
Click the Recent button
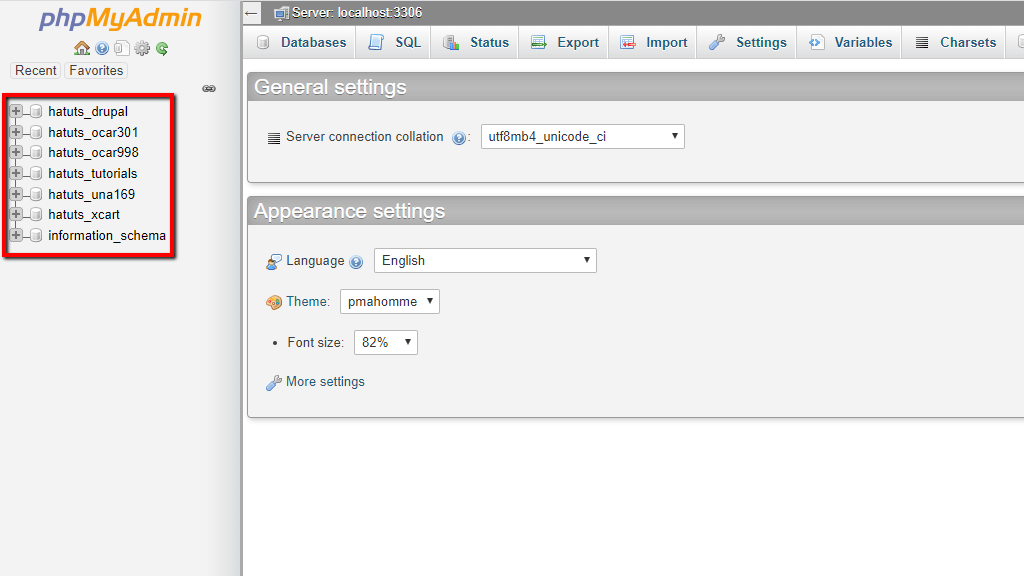click(36, 71)
